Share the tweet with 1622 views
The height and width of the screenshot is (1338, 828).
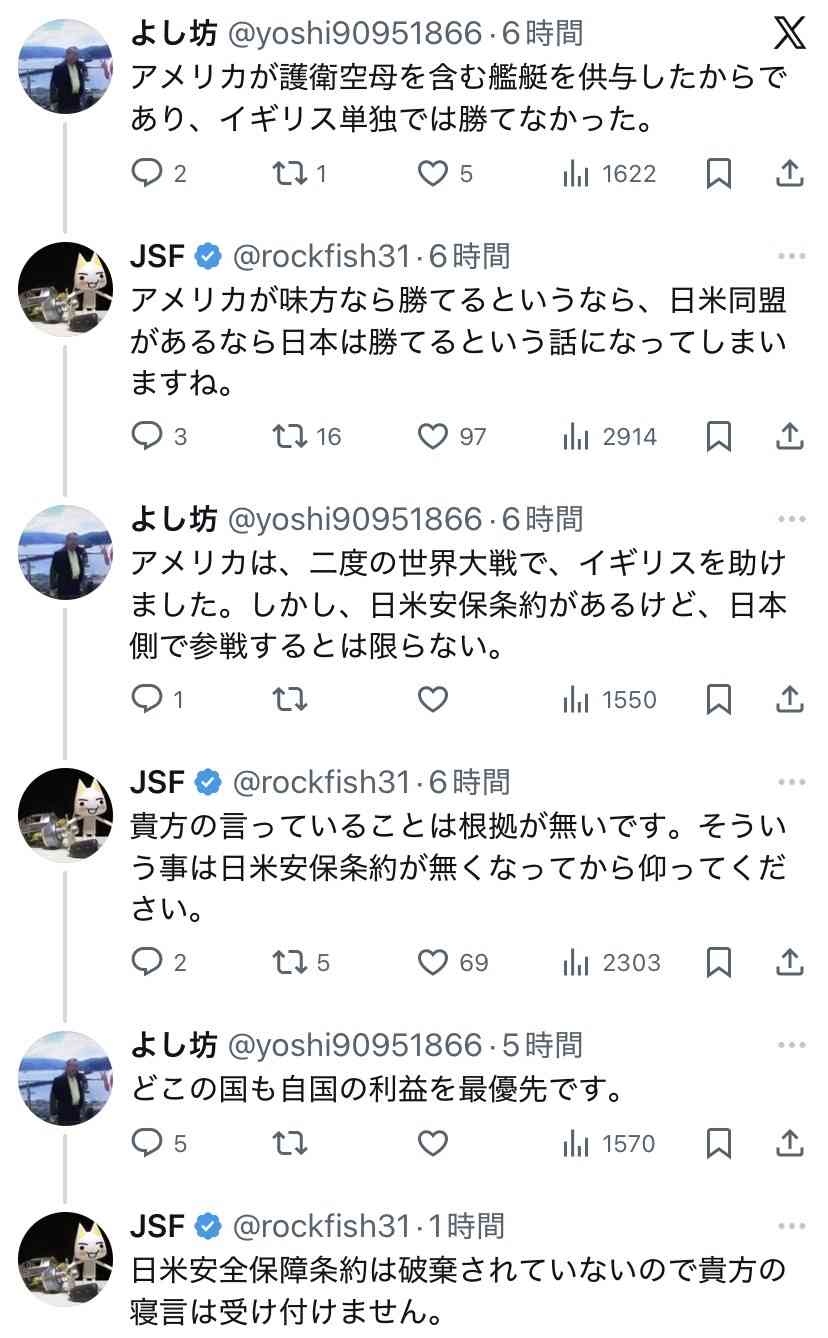point(789,174)
